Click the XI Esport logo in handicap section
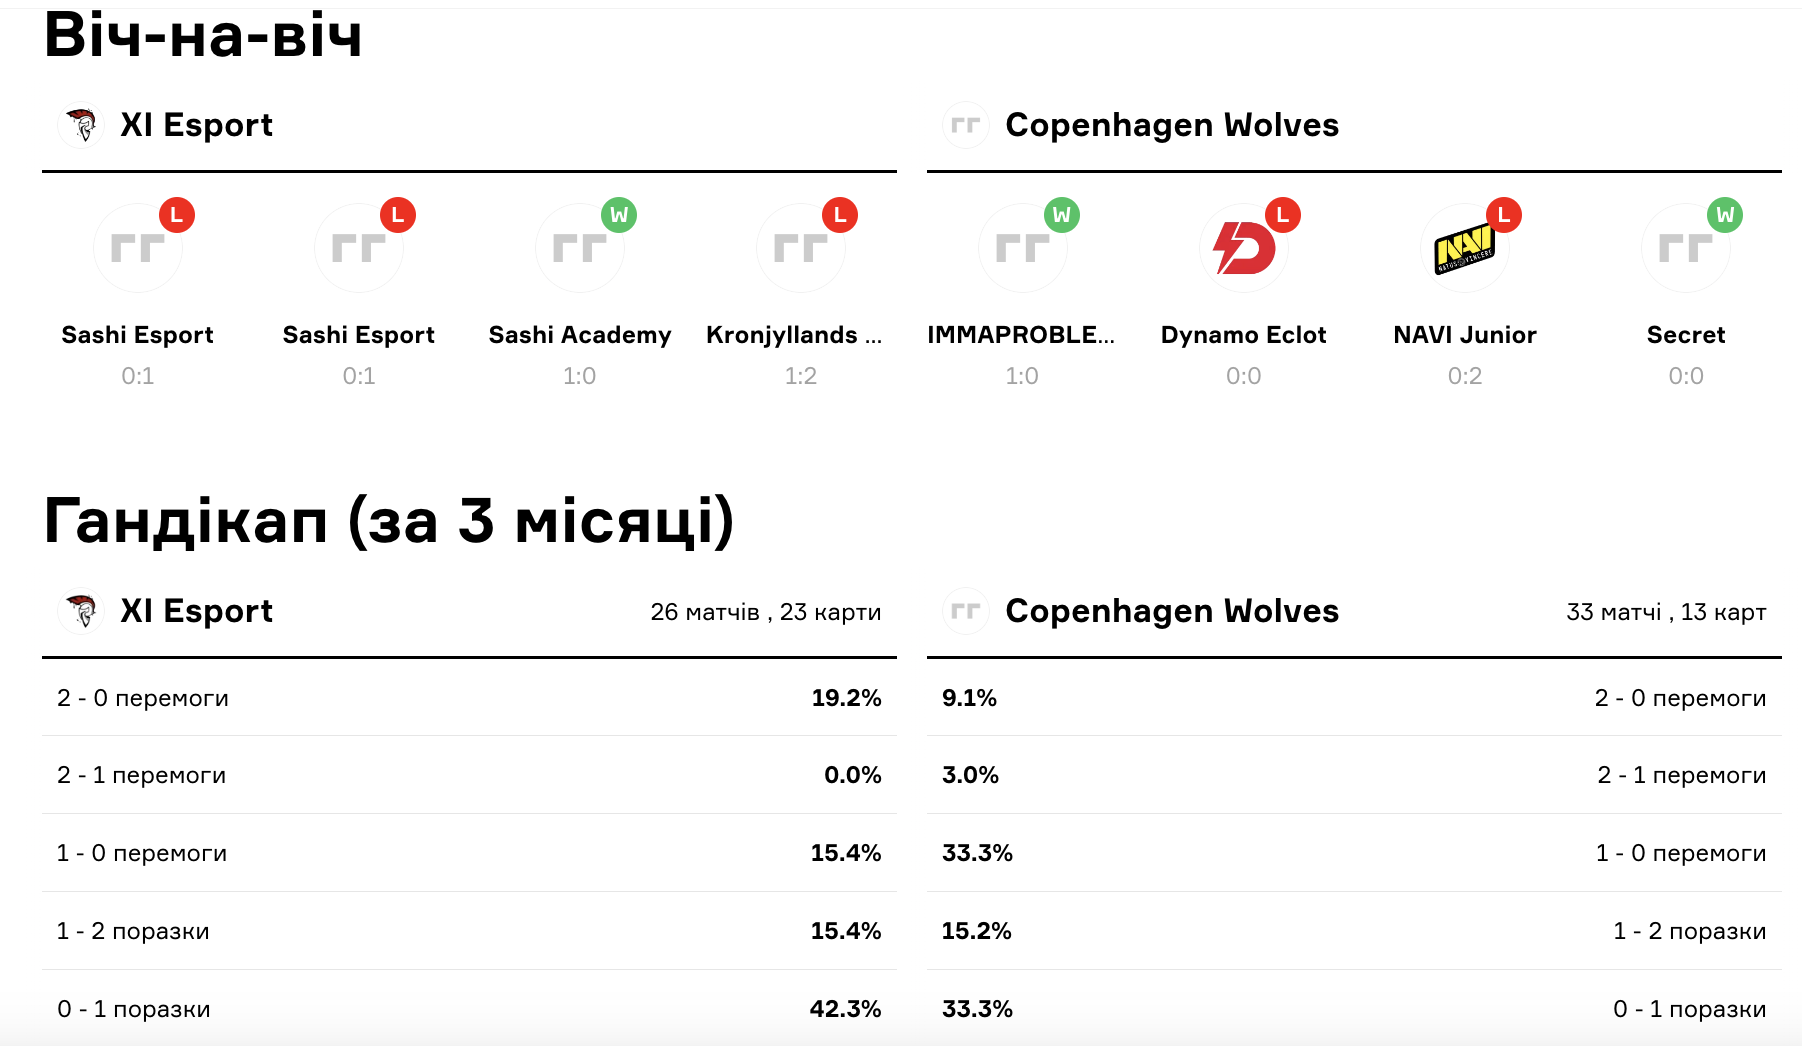Image resolution: width=1802 pixels, height=1046 pixels. click(81, 611)
